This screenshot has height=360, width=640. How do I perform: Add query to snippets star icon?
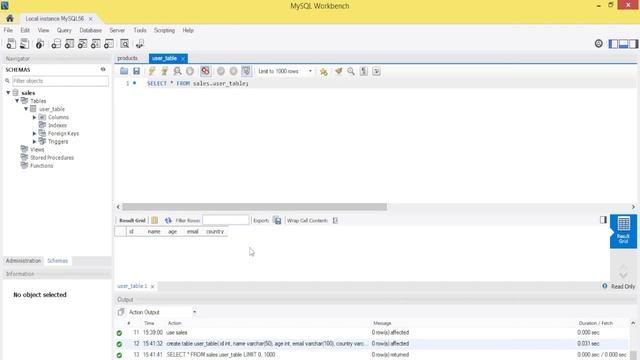click(x=324, y=72)
